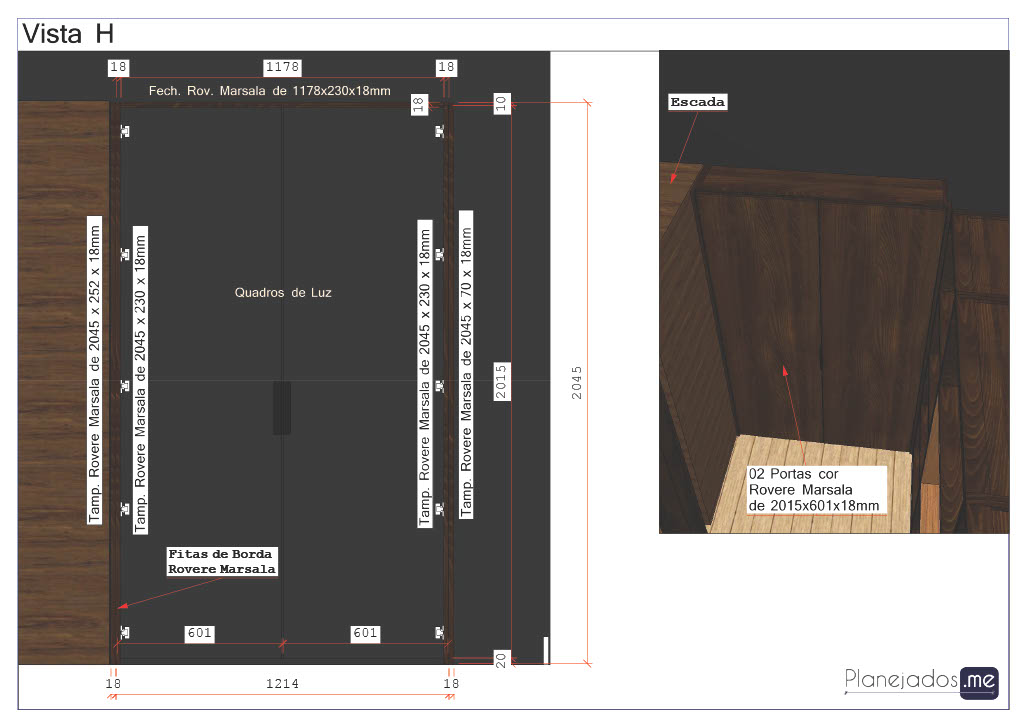Select the 2045 vertical height dimension
1024x726 pixels.
[576, 383]
